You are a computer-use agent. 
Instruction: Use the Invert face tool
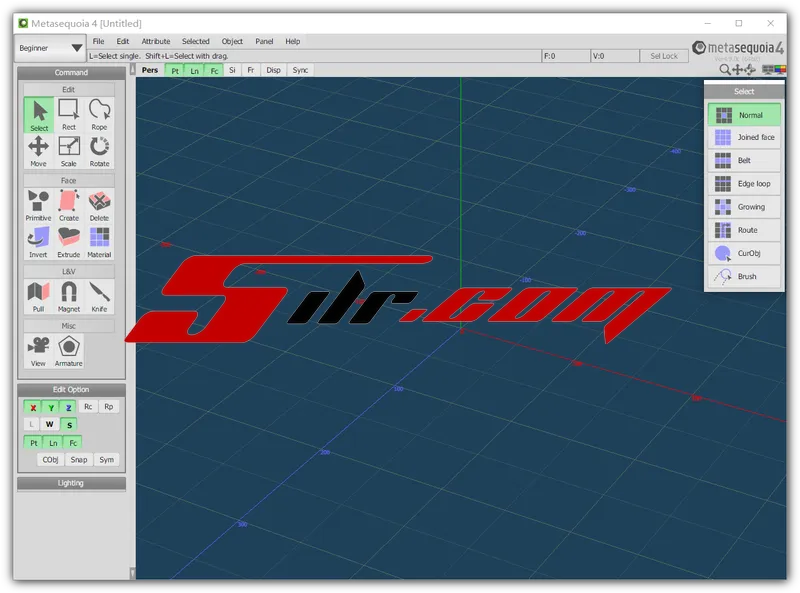pos(39,242)
